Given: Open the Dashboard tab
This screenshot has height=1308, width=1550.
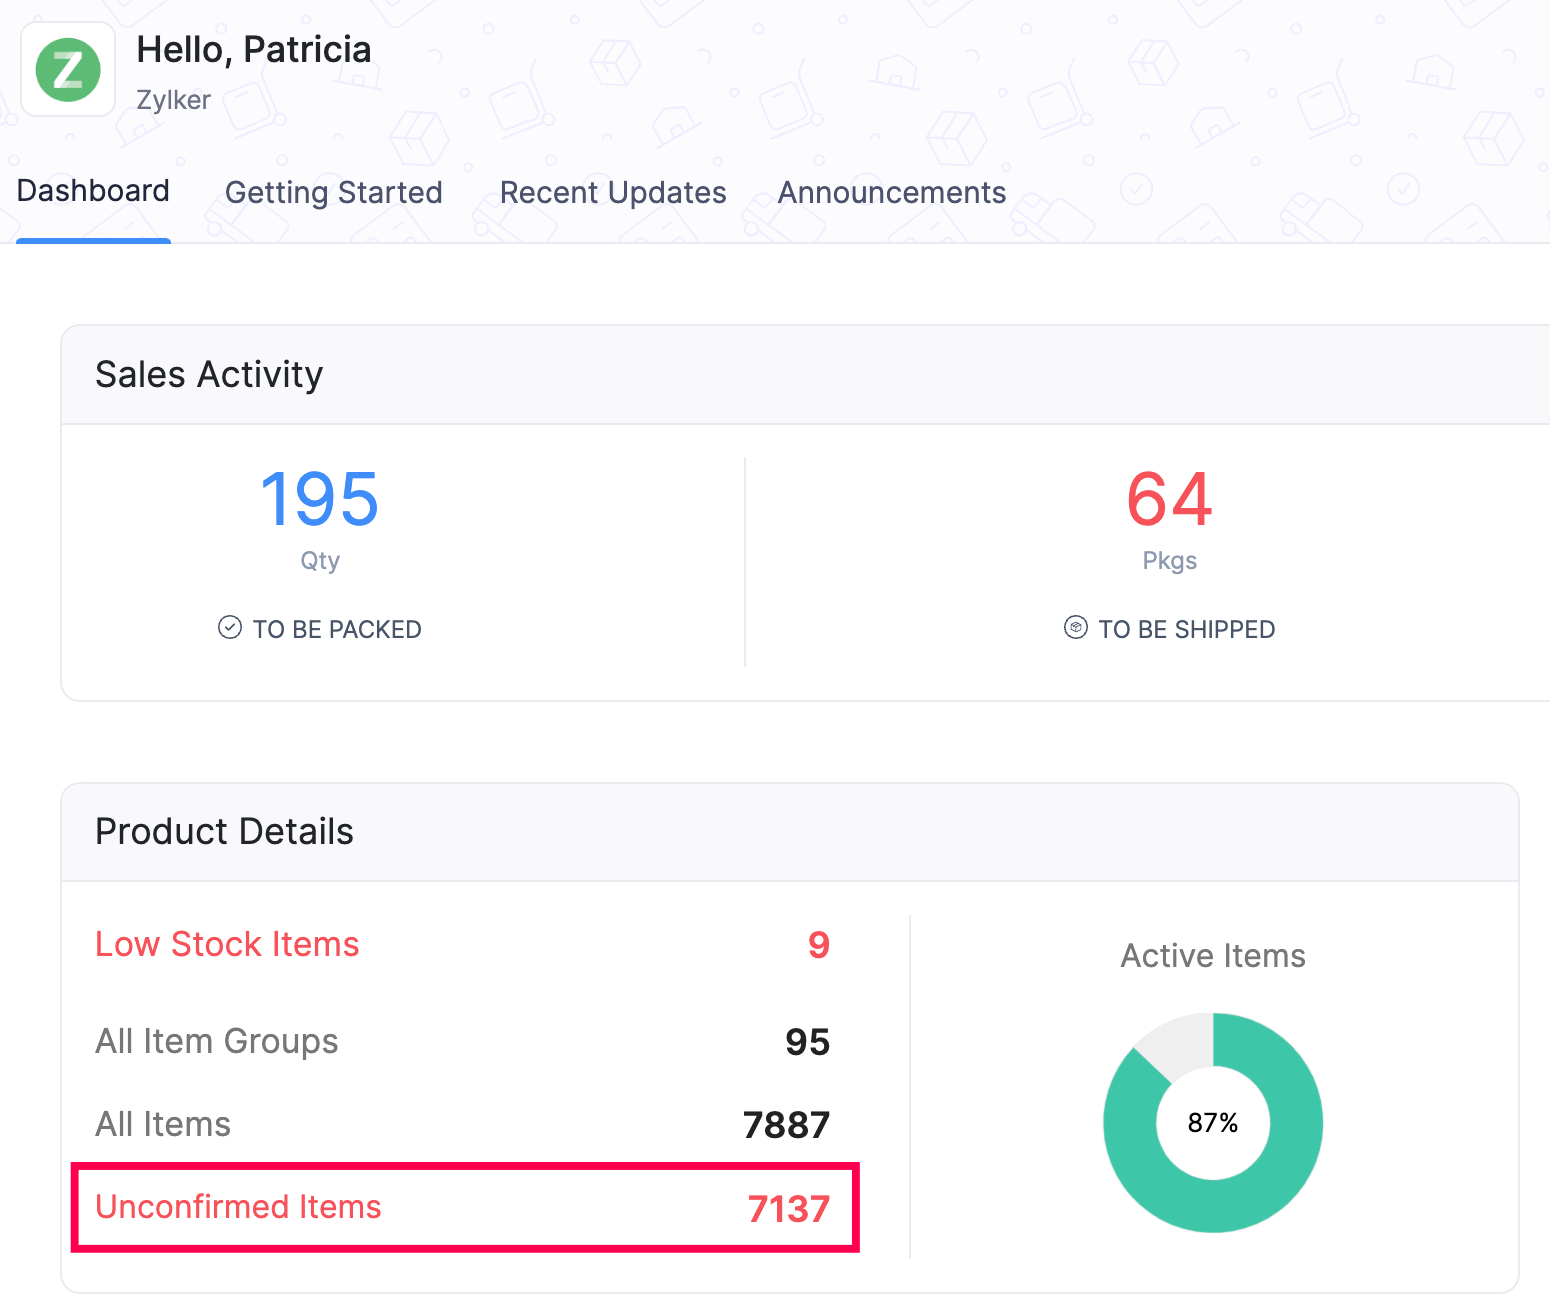Looking at the screenshot, I should click(93, 191).
